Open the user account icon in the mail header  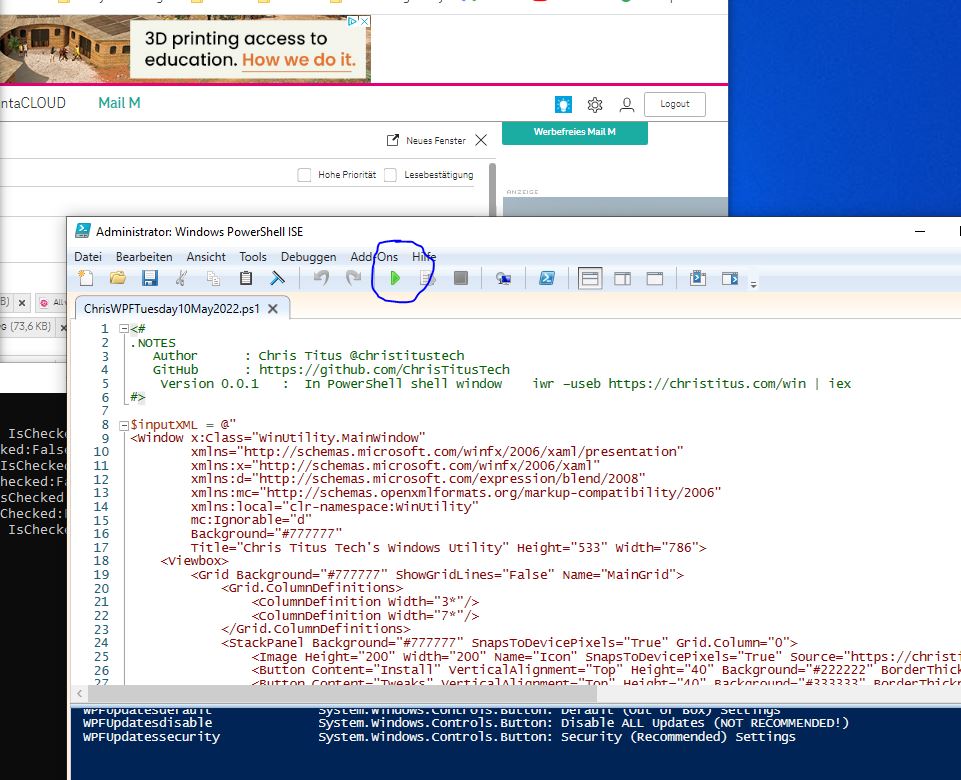626,105
